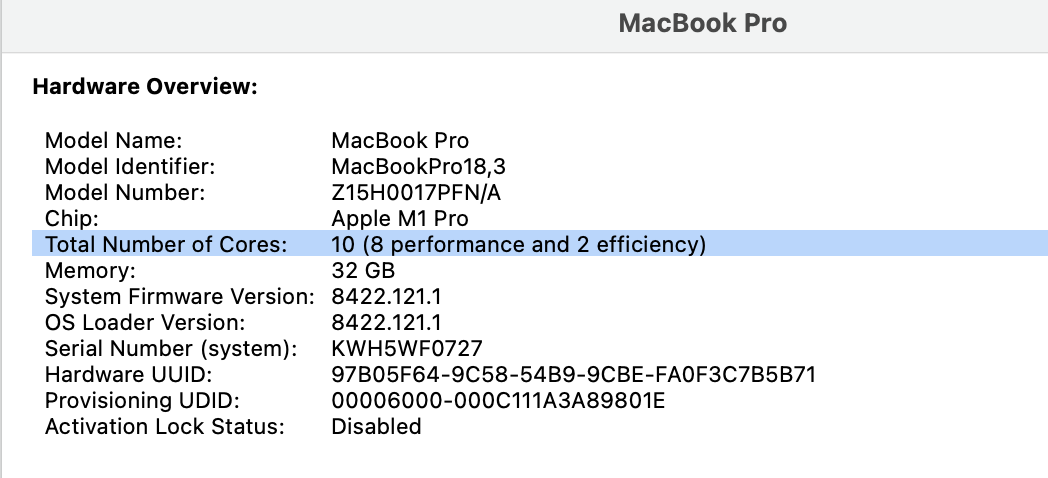The height and width of the screenshot is (478, 1048).
Task: Select the Model Identifier value MacBookPro18,3
Action: (418, 166)
